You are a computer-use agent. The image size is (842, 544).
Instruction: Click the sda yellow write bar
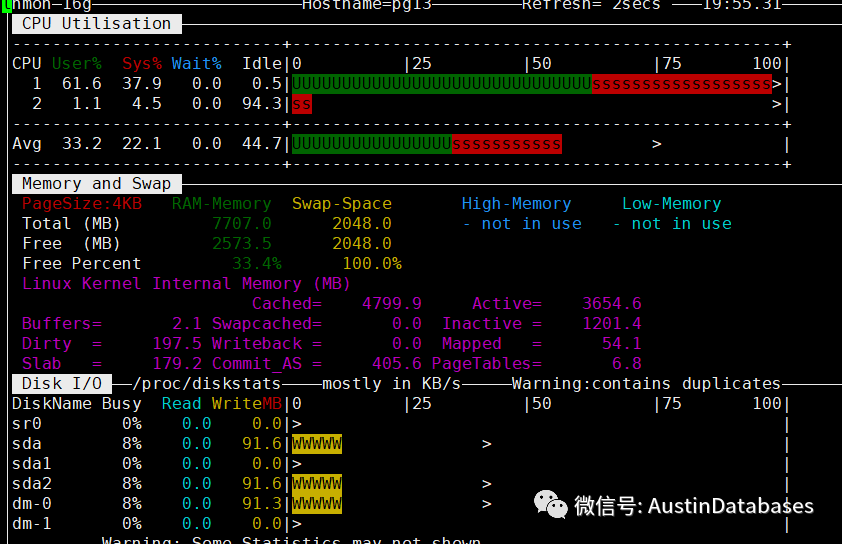317,444
